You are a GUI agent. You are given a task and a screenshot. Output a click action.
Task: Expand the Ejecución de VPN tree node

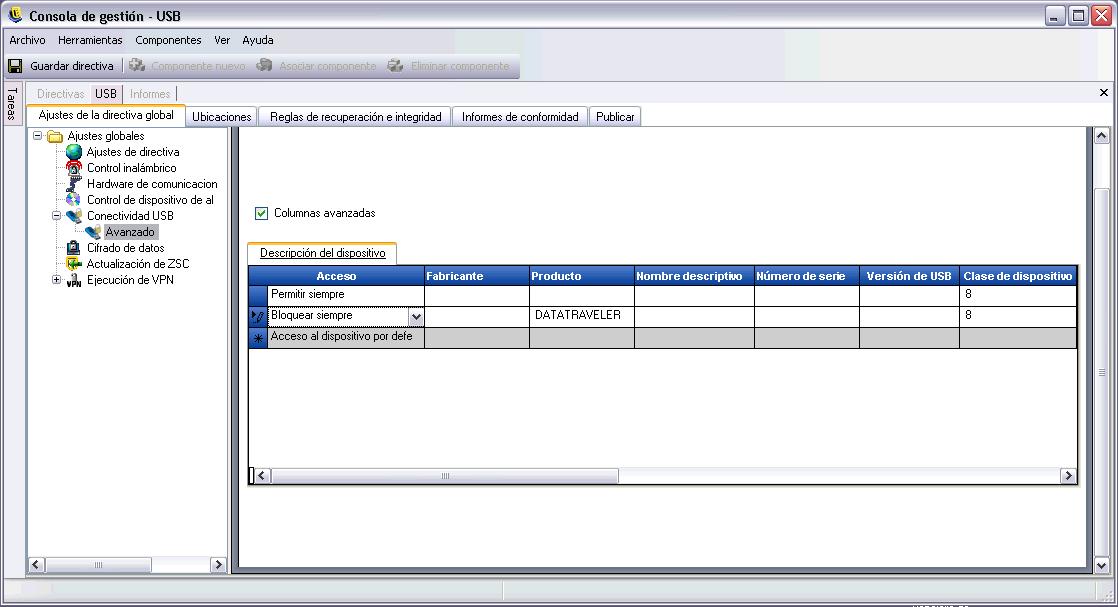click(x=56, y=280)
